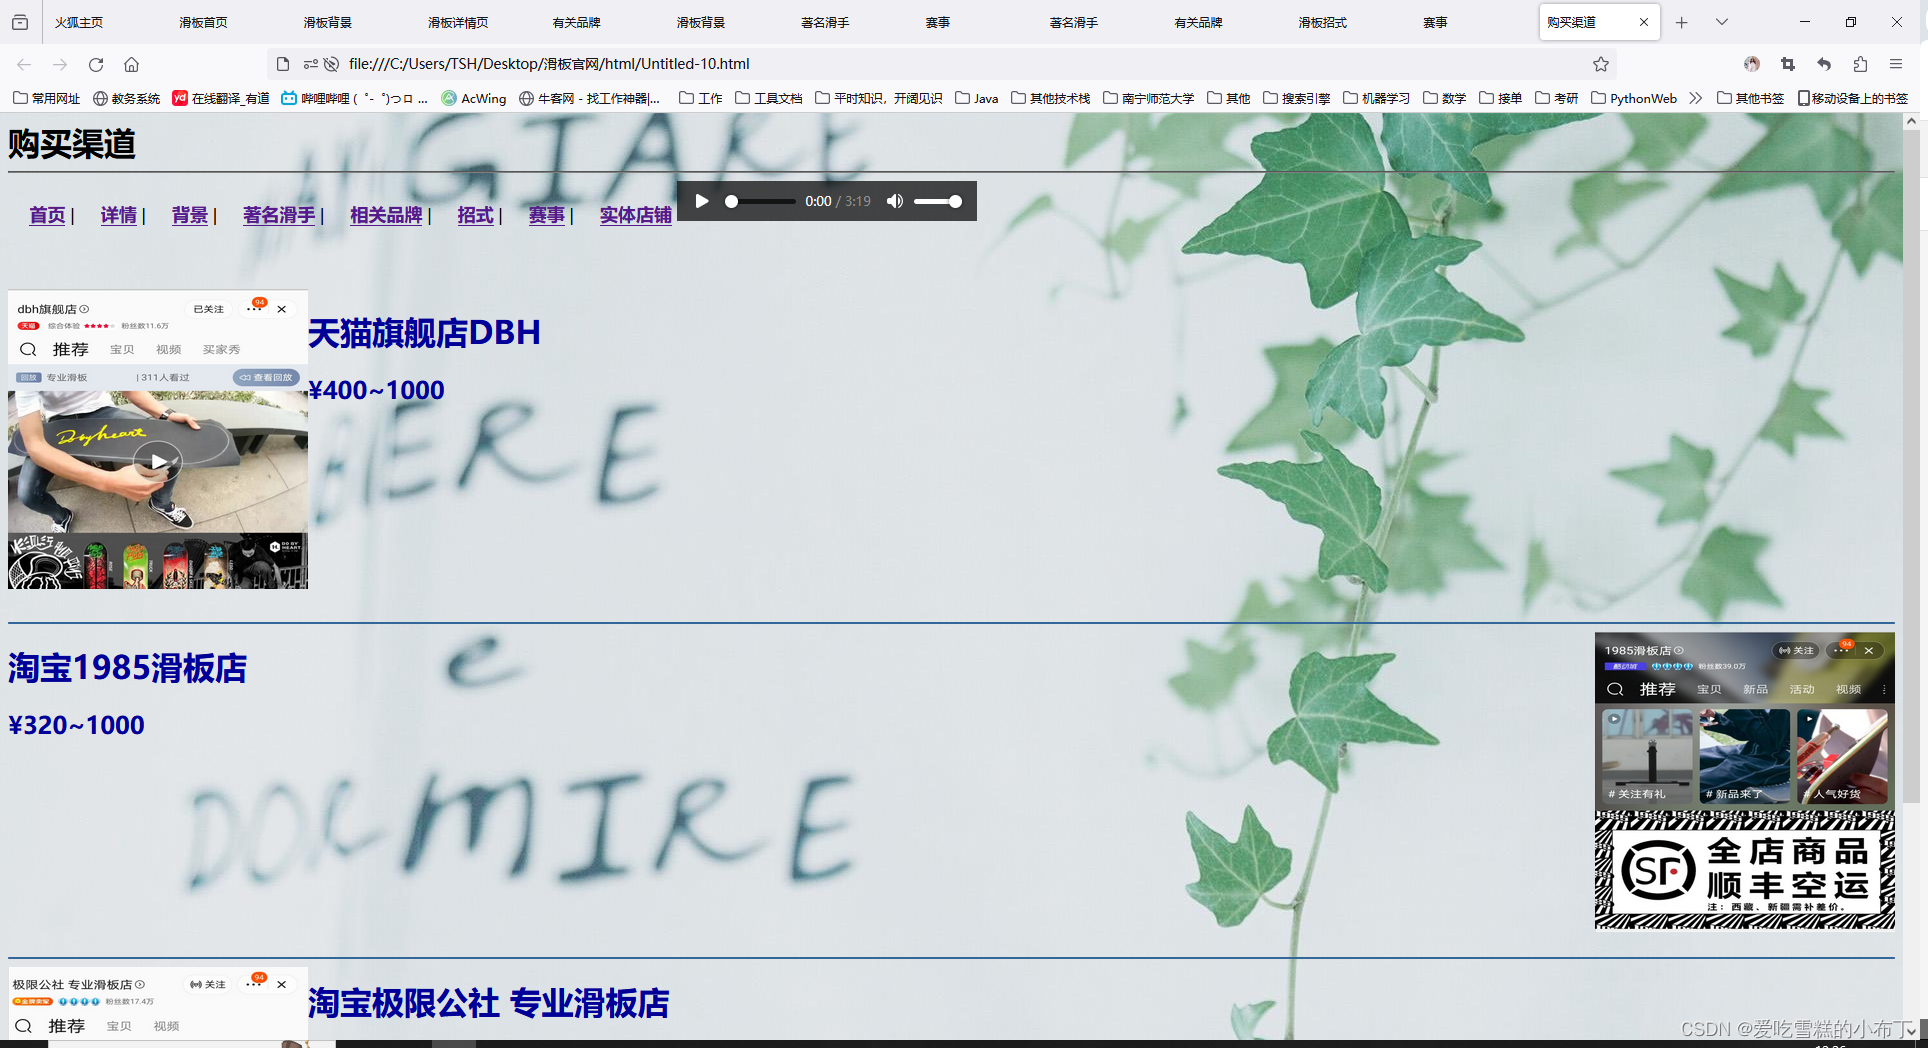Open the 首页 navigation link
1928x1048 pixels.
pos(47,215)
